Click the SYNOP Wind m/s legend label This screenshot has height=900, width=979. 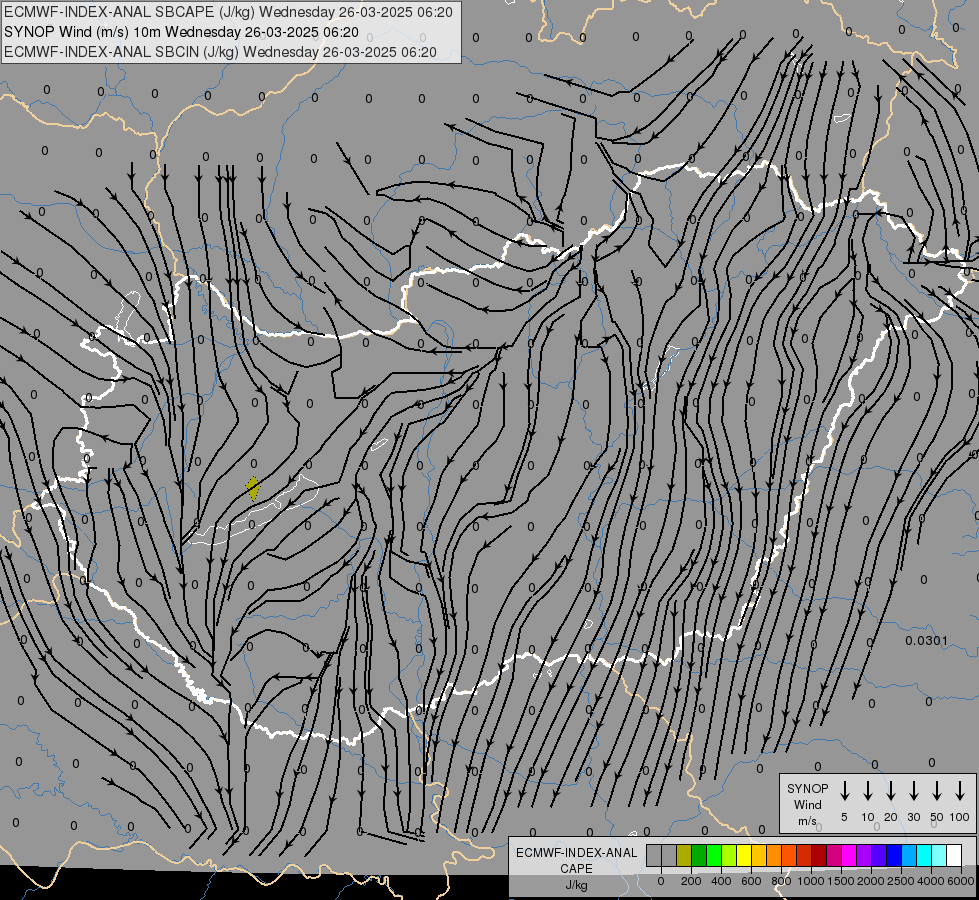click(807, 805)
